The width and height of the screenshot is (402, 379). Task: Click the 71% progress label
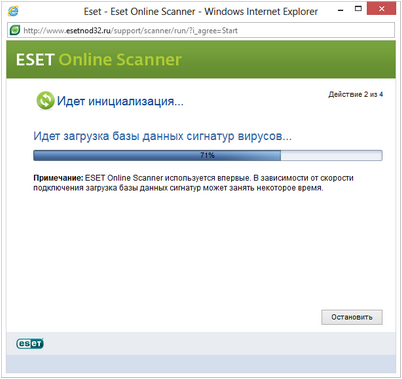pos(207,155)
